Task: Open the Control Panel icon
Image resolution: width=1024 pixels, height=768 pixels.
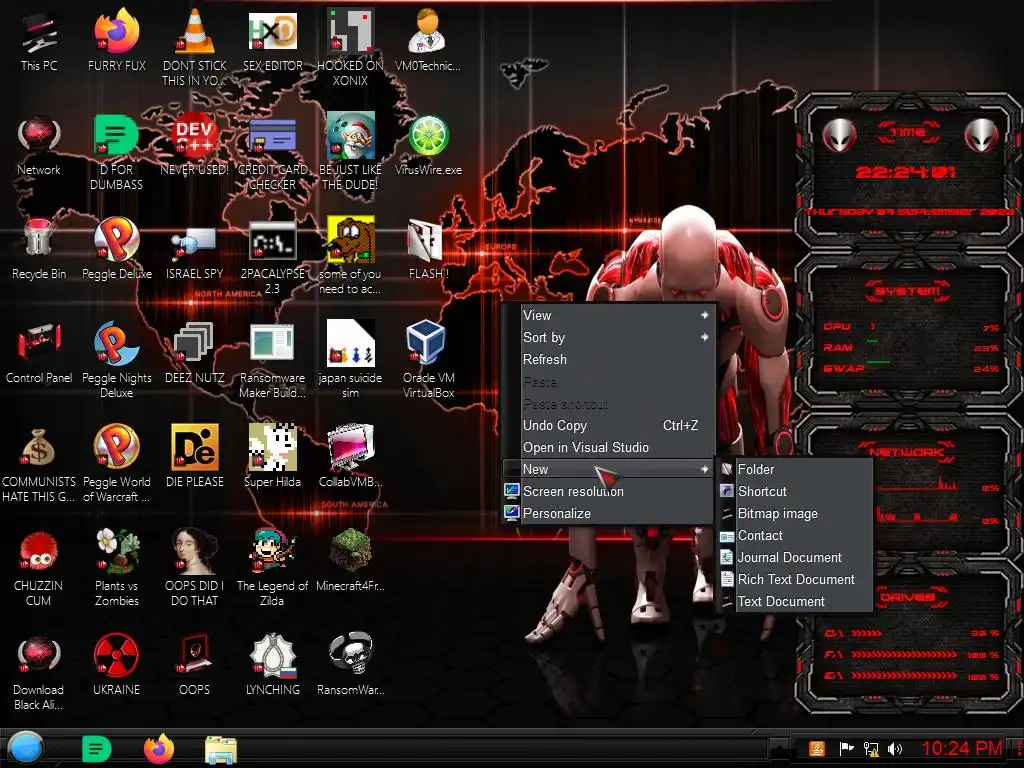Action: click(x=39, y=353)
